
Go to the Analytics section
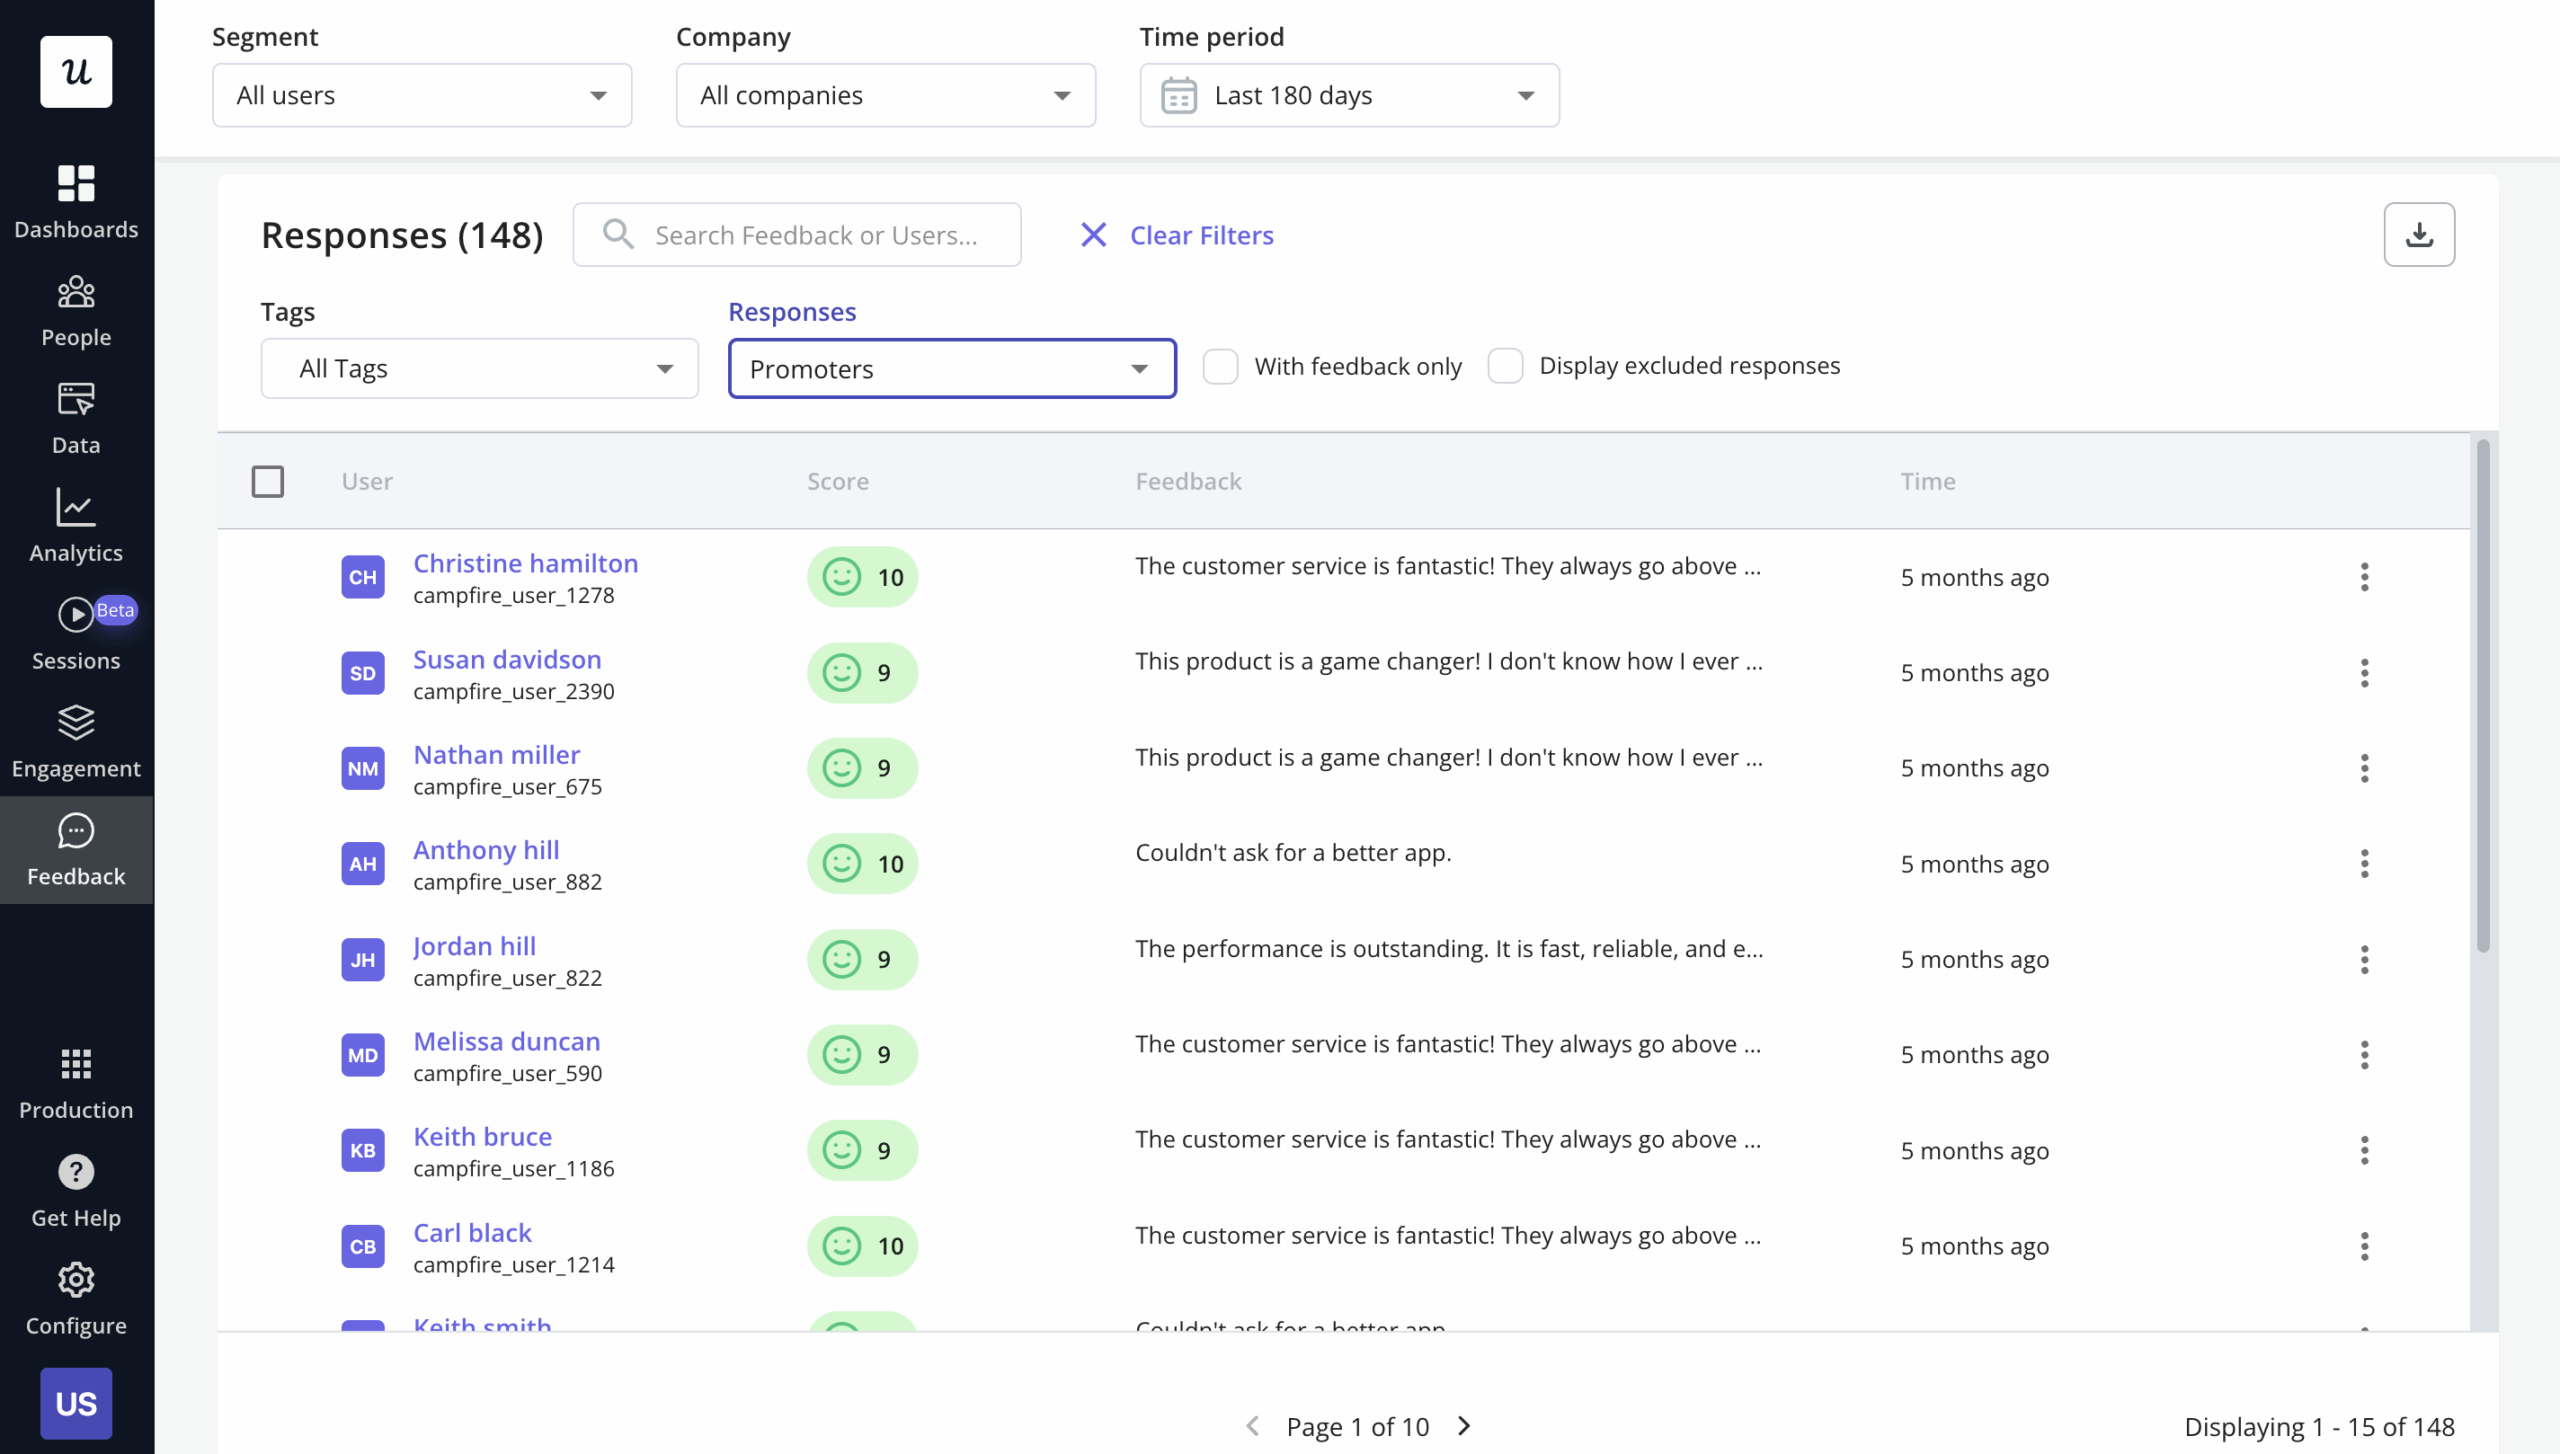76,524
